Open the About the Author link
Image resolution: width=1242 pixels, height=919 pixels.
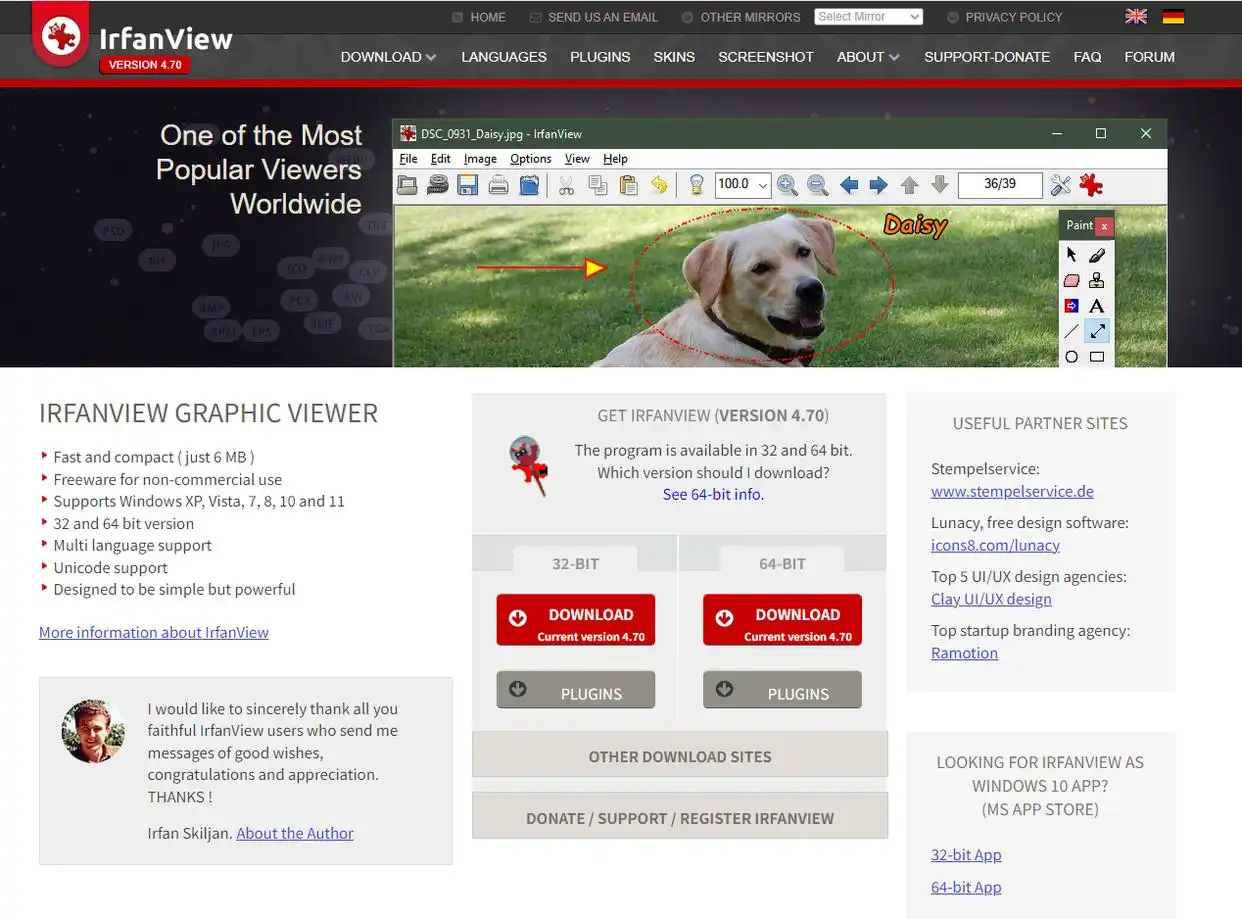pyautogui.click(x=295, y=833)
